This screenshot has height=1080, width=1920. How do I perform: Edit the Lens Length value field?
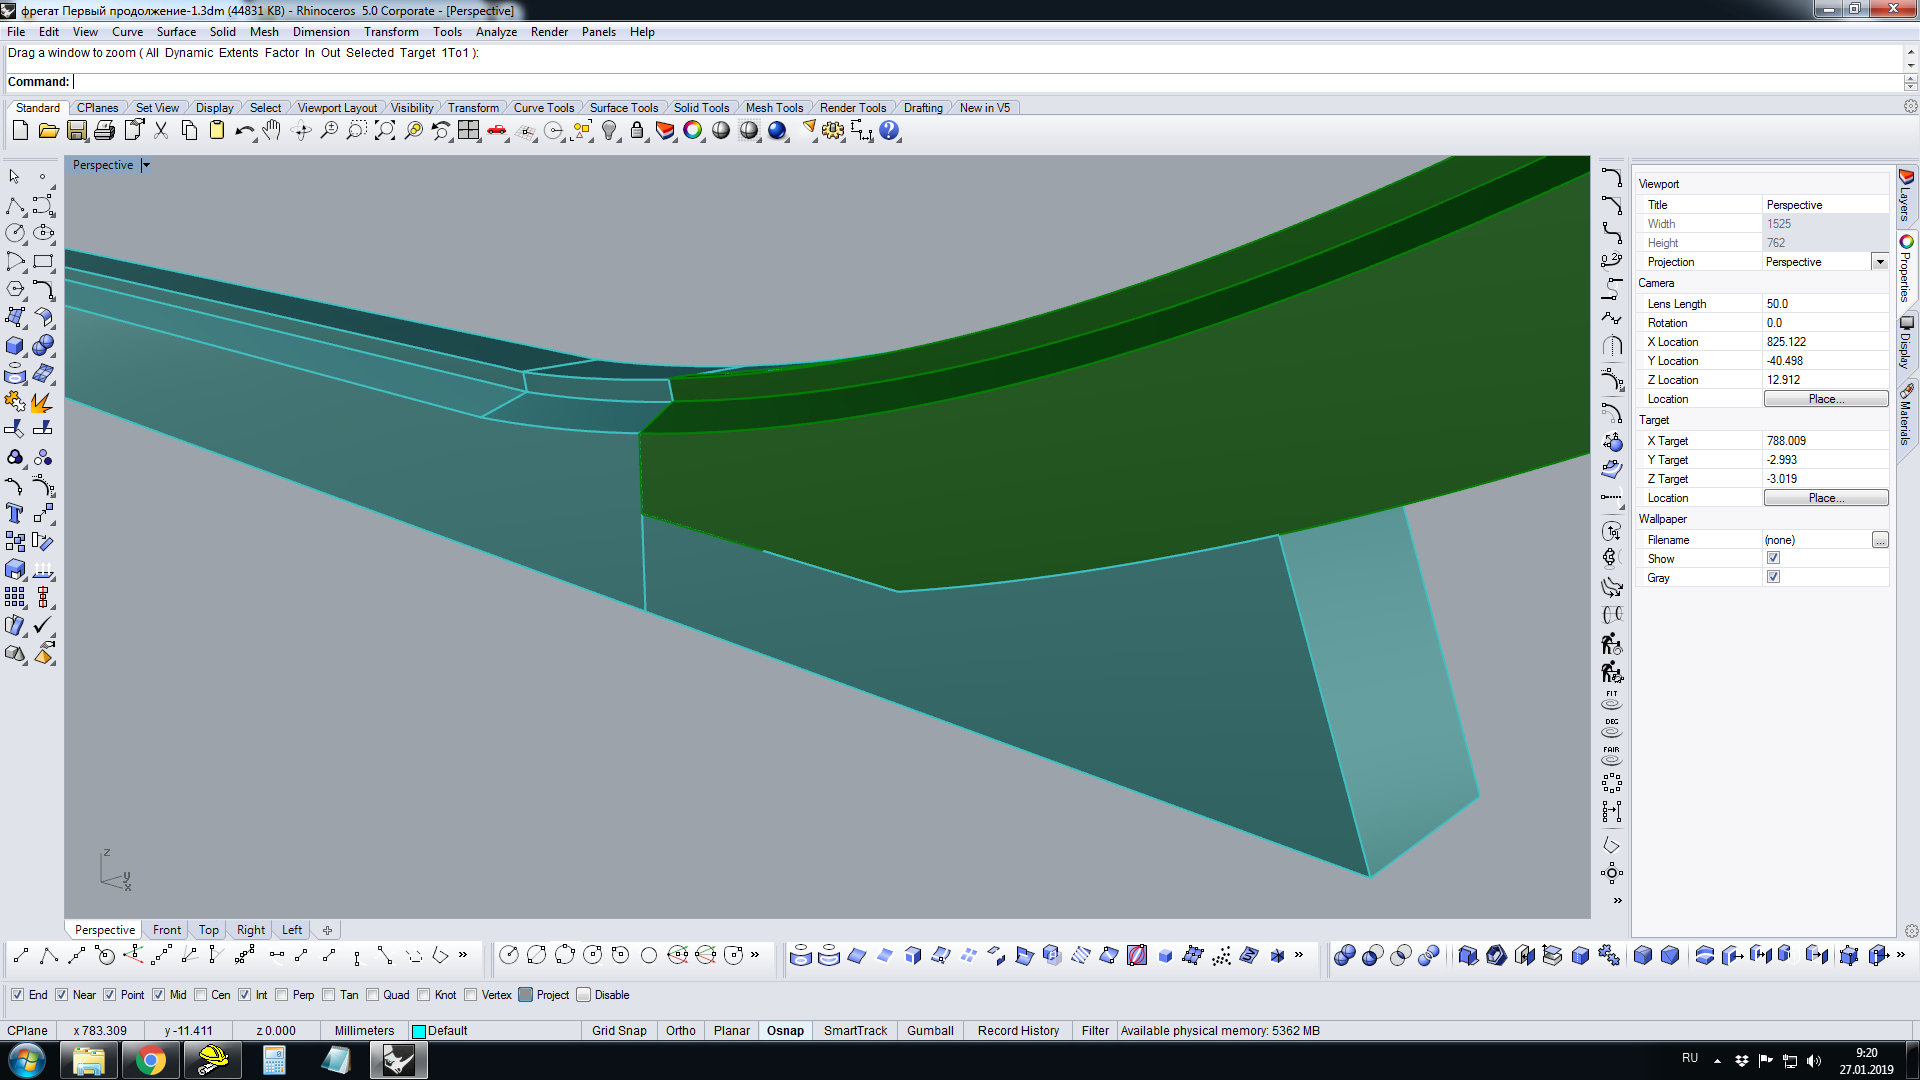coord(1825,304)
